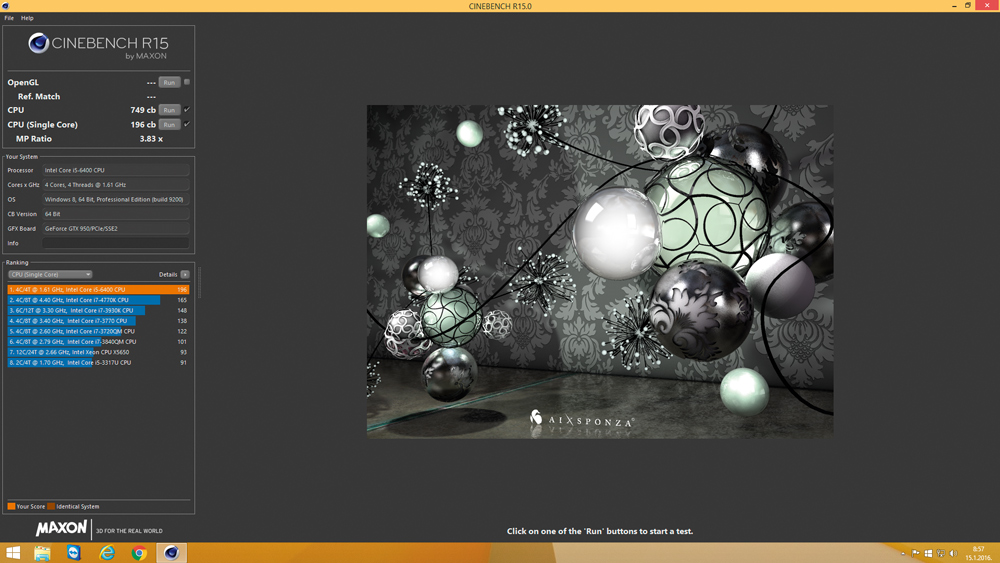Show hidden system tray icons
The width and height of the screenshot is (1000, 563).
coord(902,553)
